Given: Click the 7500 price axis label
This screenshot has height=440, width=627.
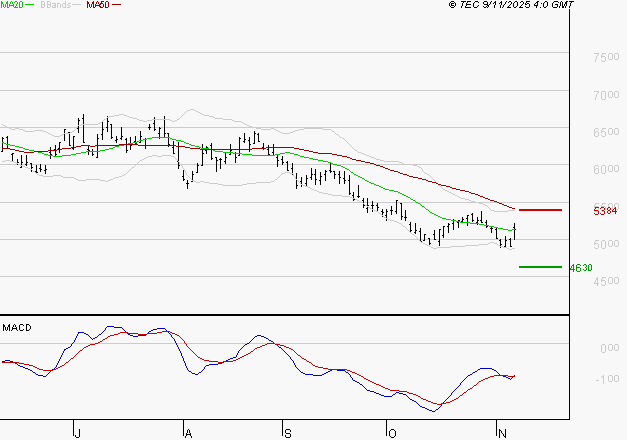Looking at the screenshot, I should tap(606, 57).
